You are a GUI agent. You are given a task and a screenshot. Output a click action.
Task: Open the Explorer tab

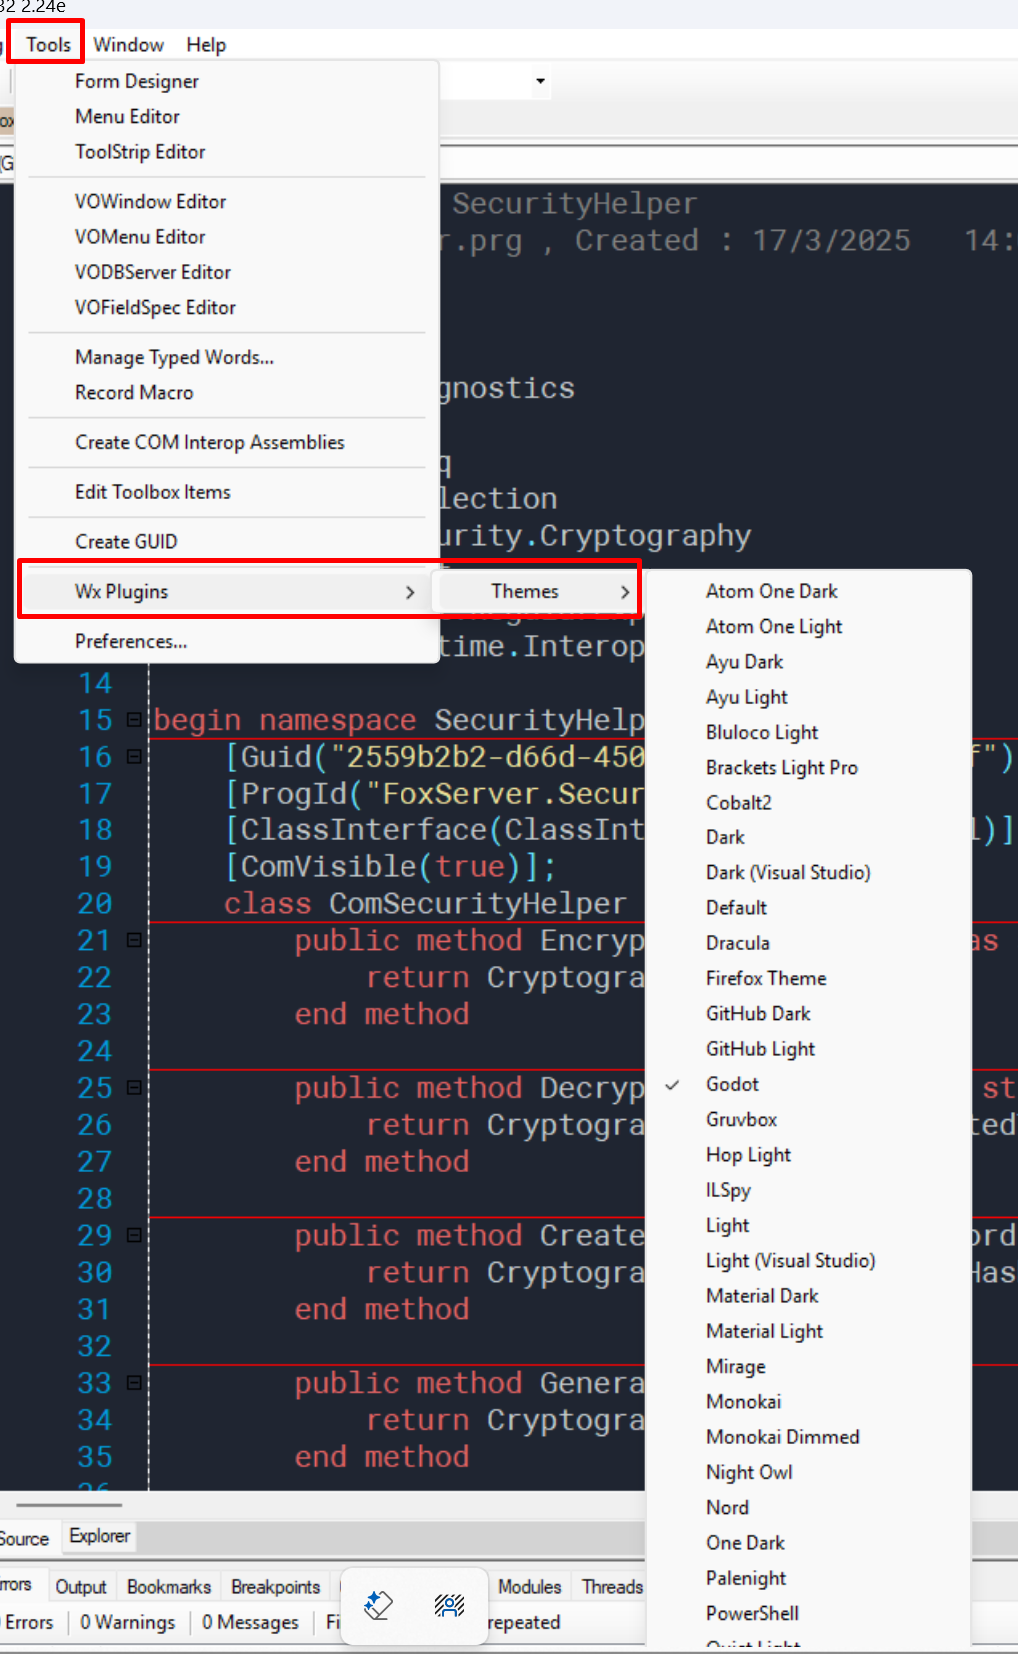pos(100,1536)
